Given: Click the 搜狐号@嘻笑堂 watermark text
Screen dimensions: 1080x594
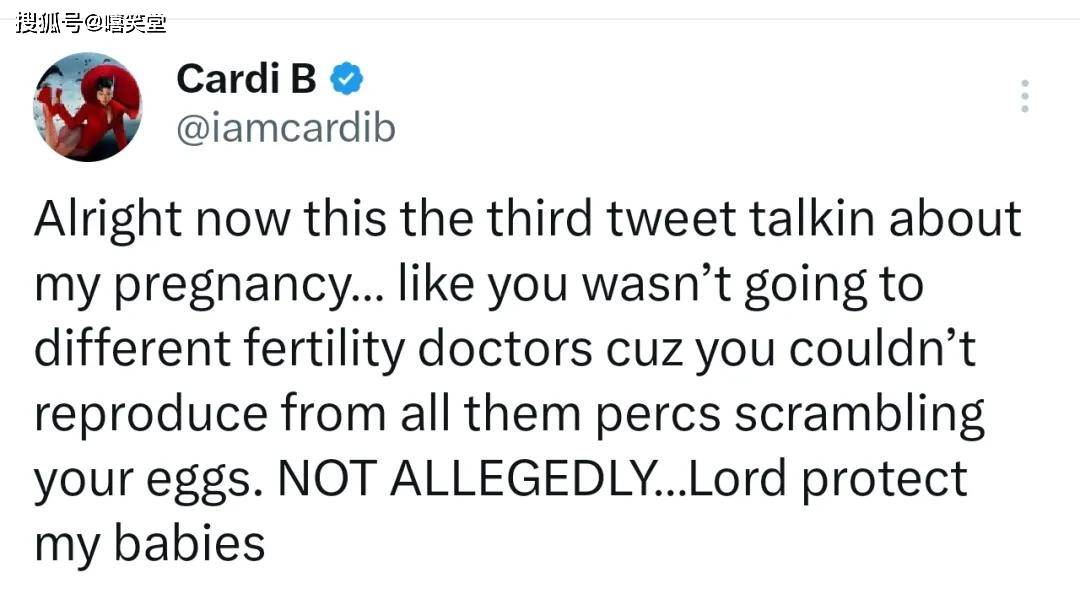Looking at the screenshot, I should 90,21.
